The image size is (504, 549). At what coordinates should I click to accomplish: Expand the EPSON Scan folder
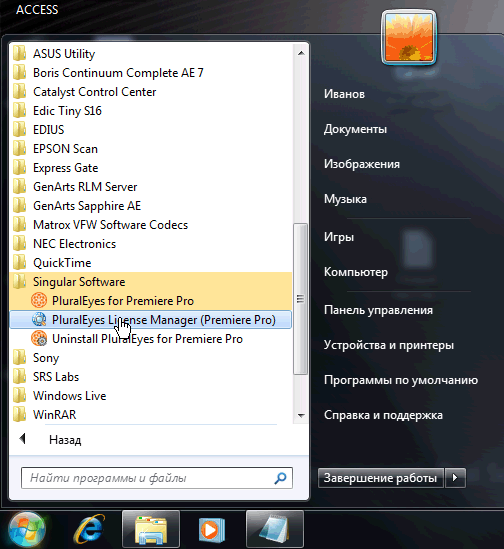click(x=151, y=148)
